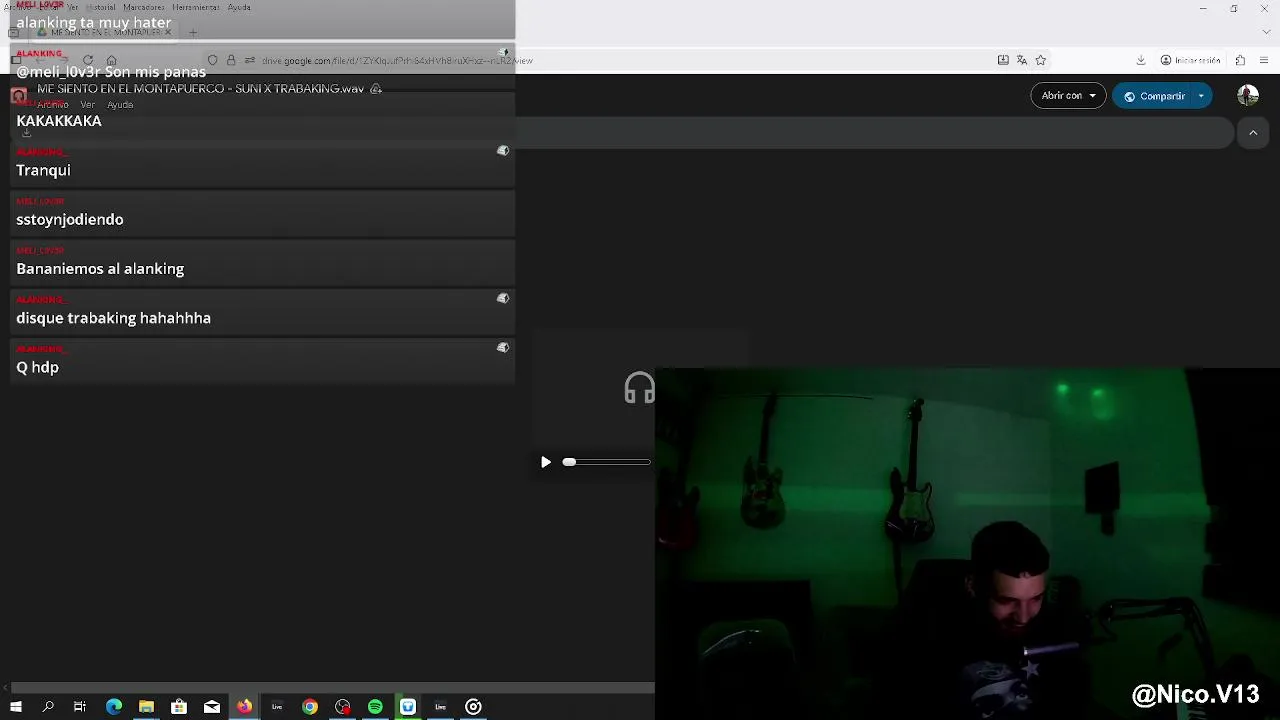Adjust the audio progress slider
1280x720 pixels.
pos(607,462)
